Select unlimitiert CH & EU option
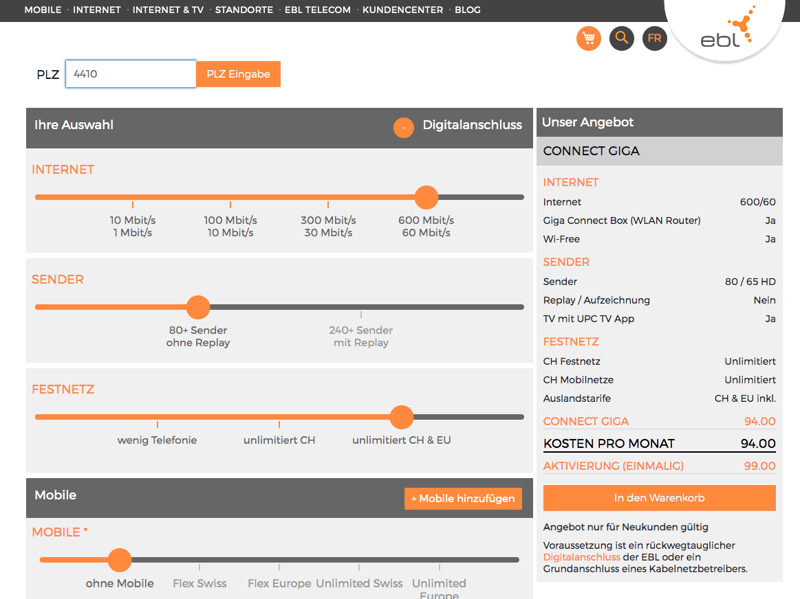The height and width of the screenshot is (599, 800). pyautogui.click(x=402, y=440)
